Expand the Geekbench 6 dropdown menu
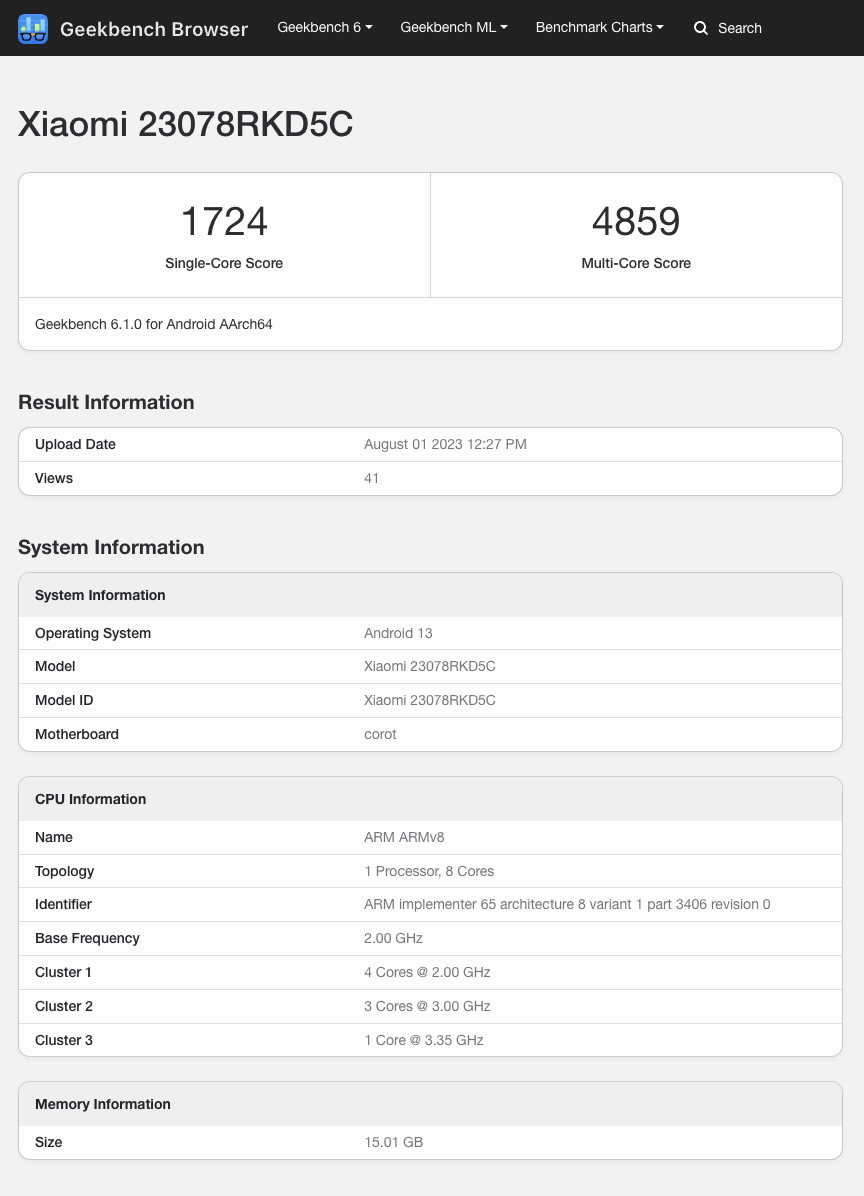Screen dimensions: 864x1196 (x=325, y=27)
